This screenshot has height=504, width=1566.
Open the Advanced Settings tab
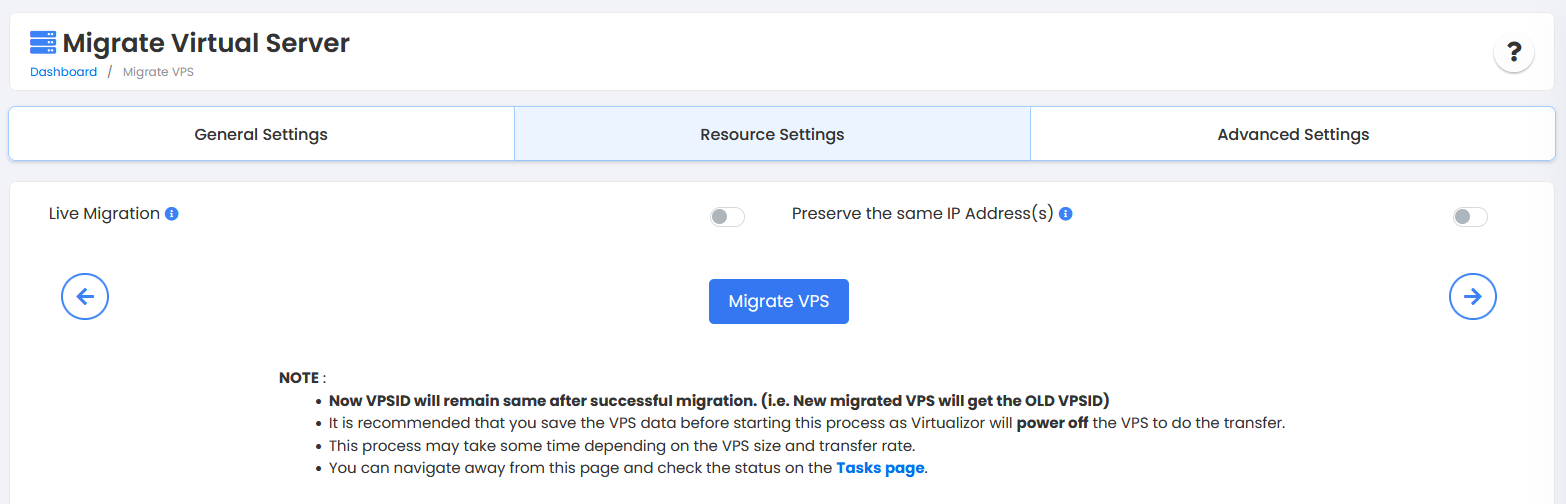pos(1293,134)
